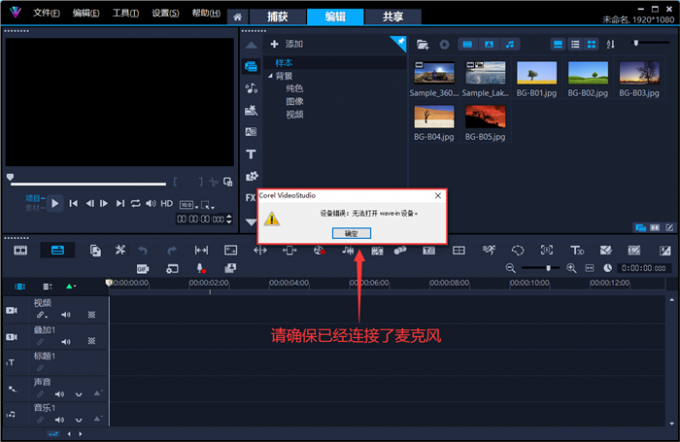
Task: Select 样本 library folder
Action: pos(284,63)
